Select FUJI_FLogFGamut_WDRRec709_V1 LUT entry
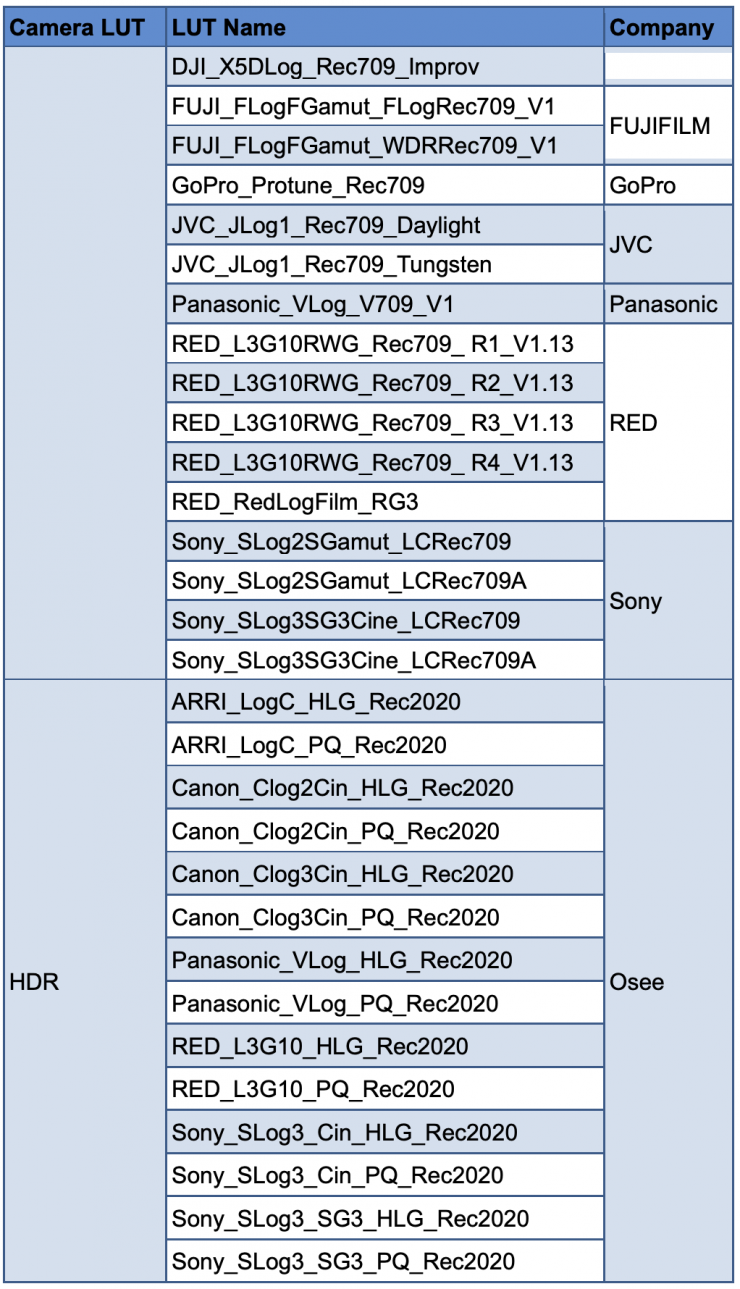The image size is (740, 1289). [x=364, y=146]
